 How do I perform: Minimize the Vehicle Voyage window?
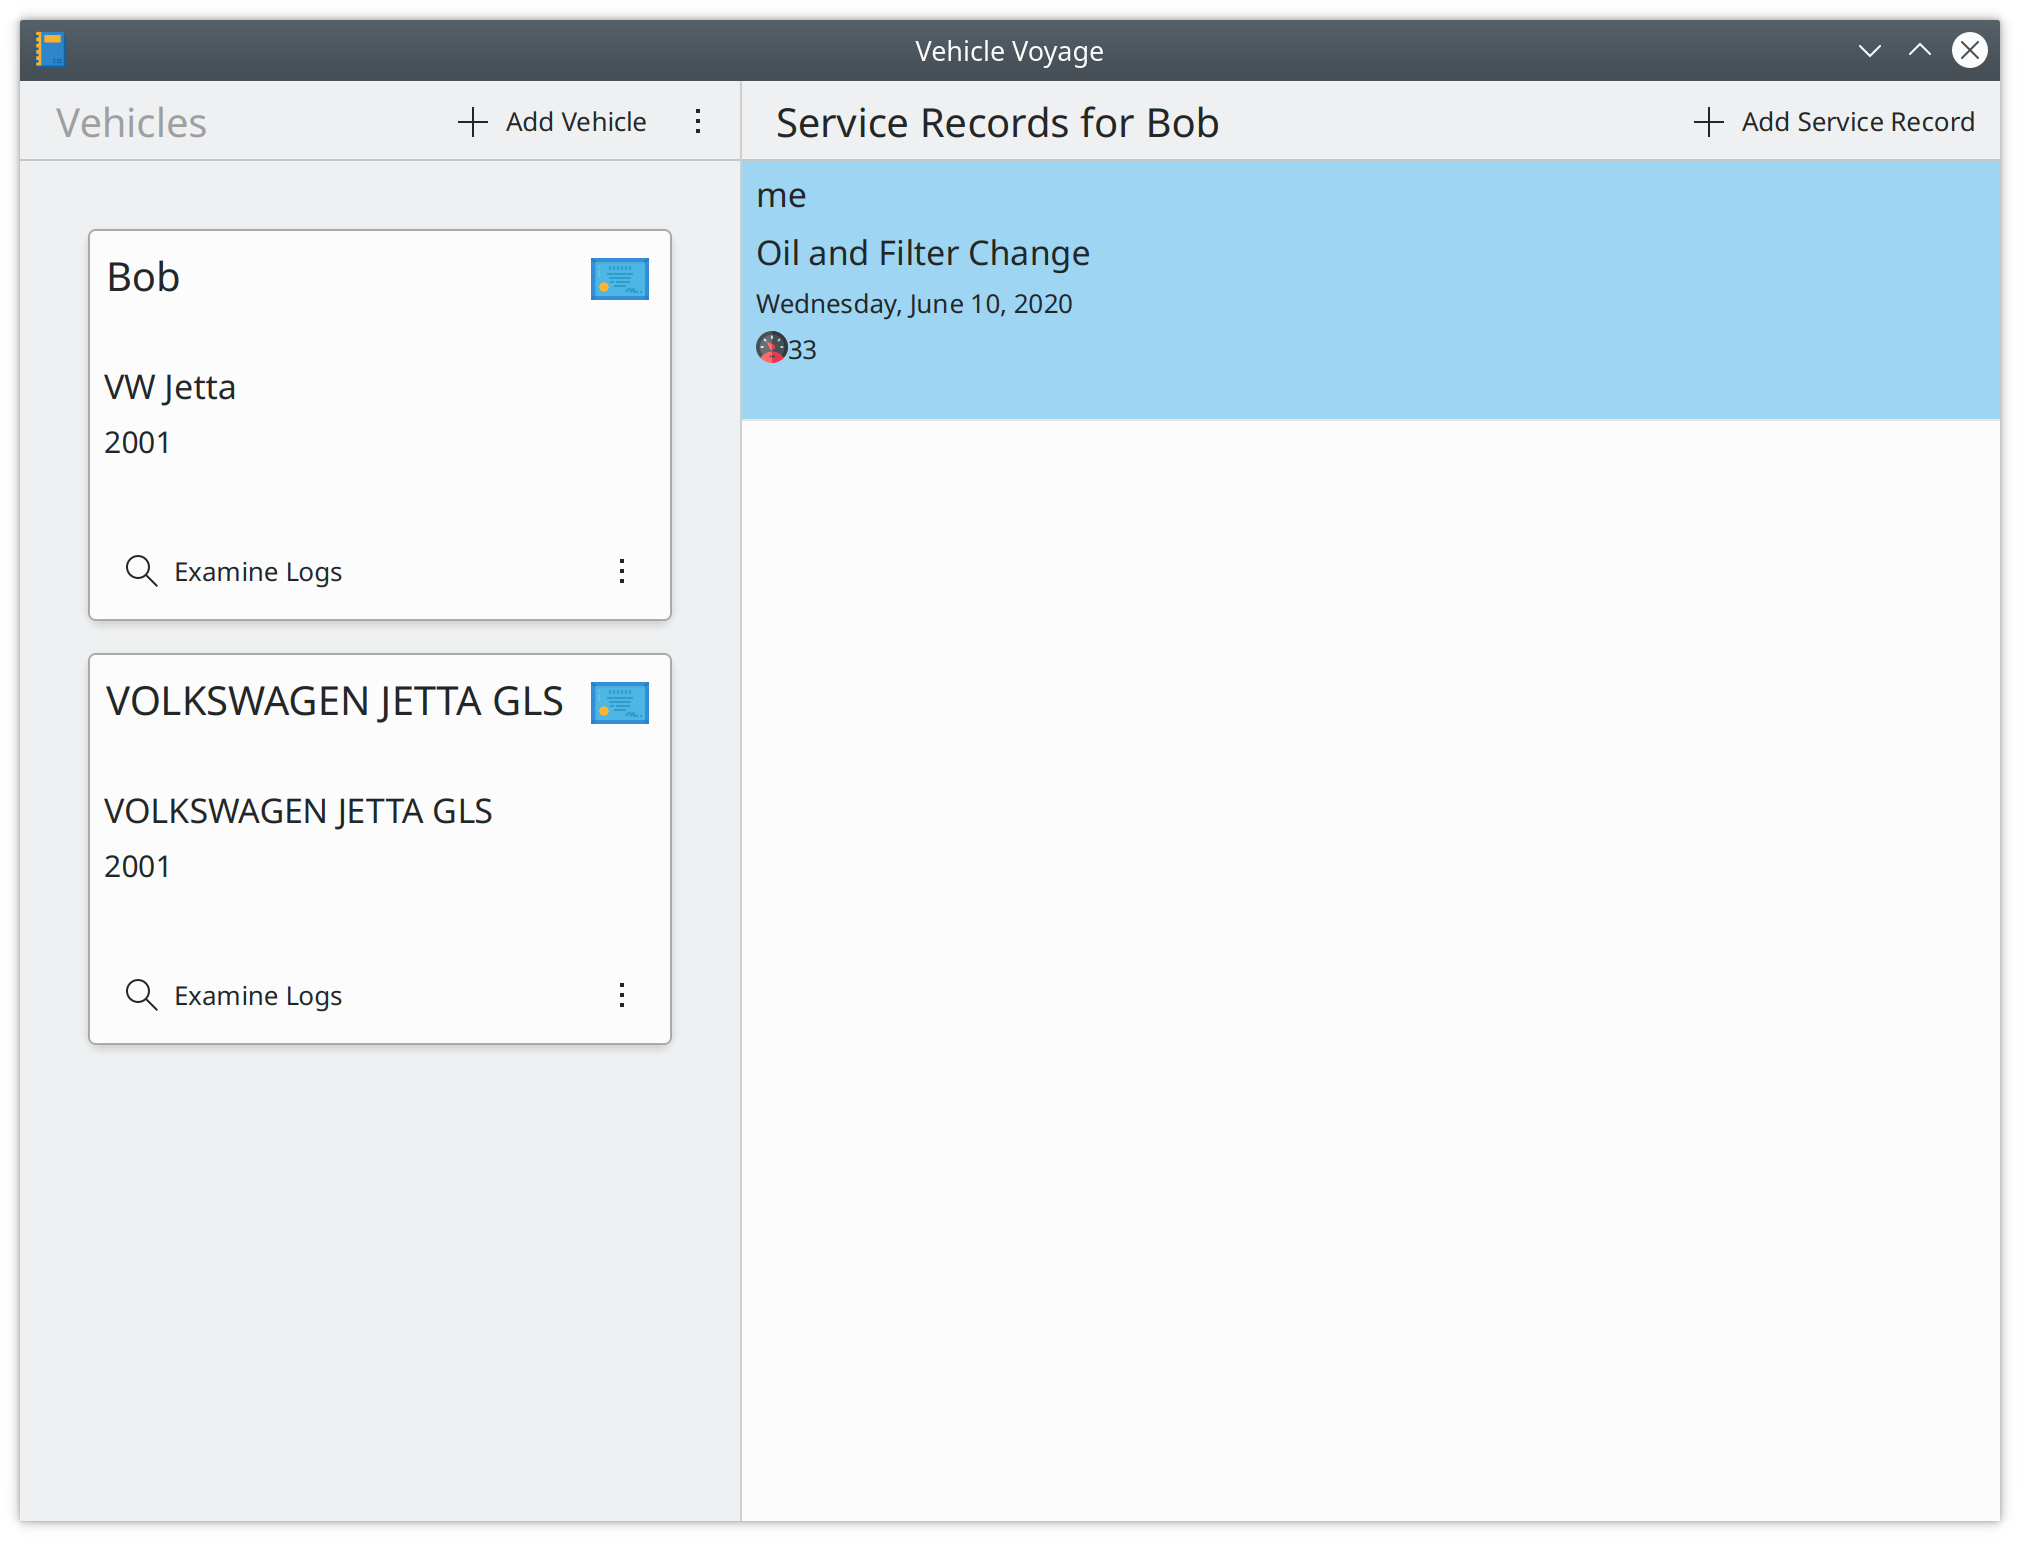1869,50
